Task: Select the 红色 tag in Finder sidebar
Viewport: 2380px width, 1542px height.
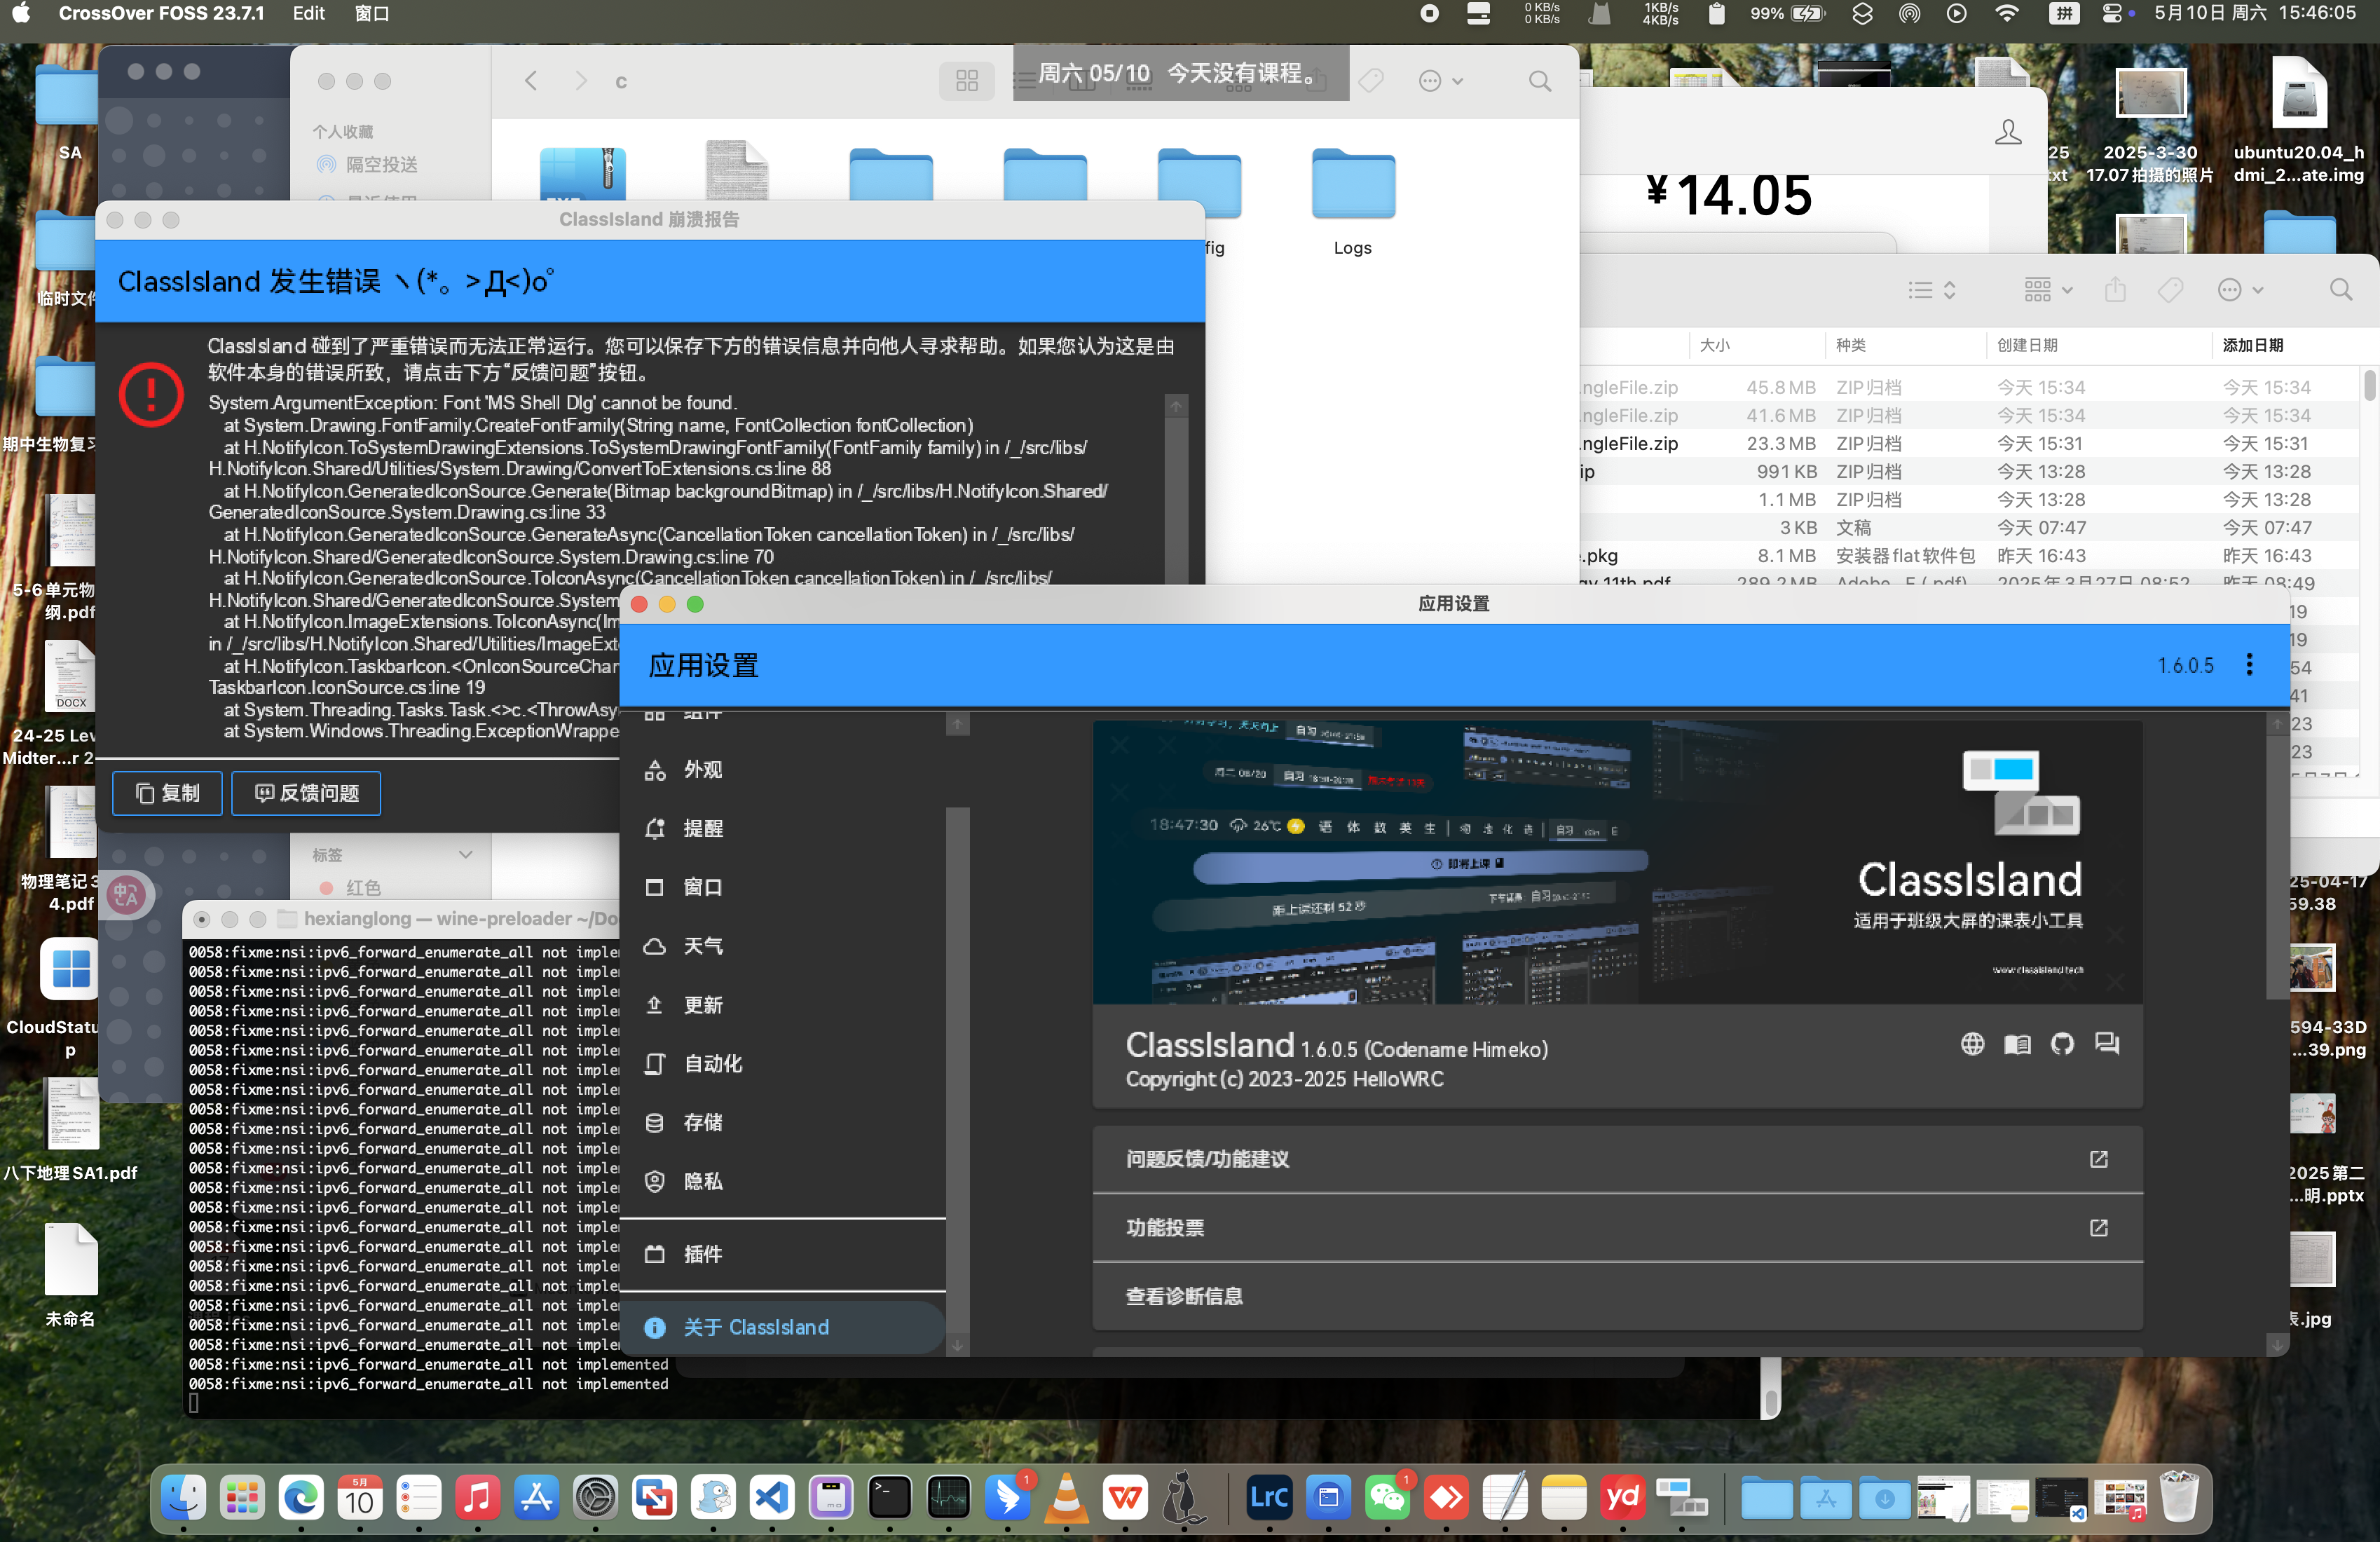Action: coord(362,887)
